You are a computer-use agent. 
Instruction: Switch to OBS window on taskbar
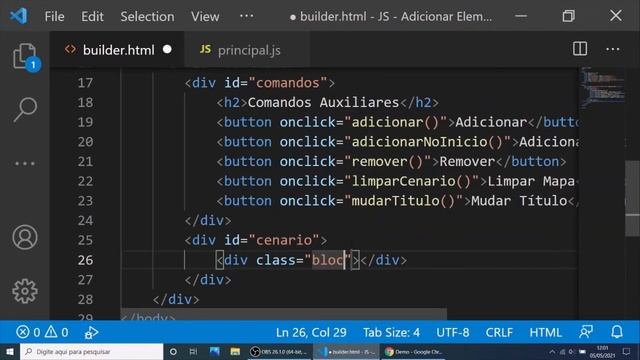pos(279,351)
